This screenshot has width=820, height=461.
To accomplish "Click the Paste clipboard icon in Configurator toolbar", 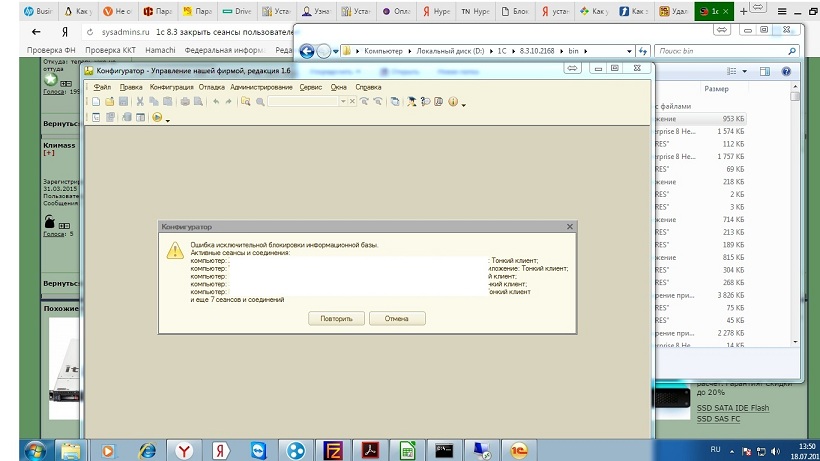I will pyautogui.click(x=167, y=101).
